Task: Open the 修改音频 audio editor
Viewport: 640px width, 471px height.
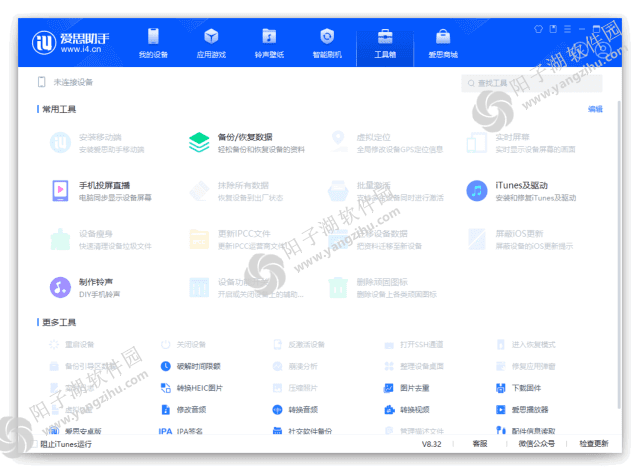Action: coord(194,410)
